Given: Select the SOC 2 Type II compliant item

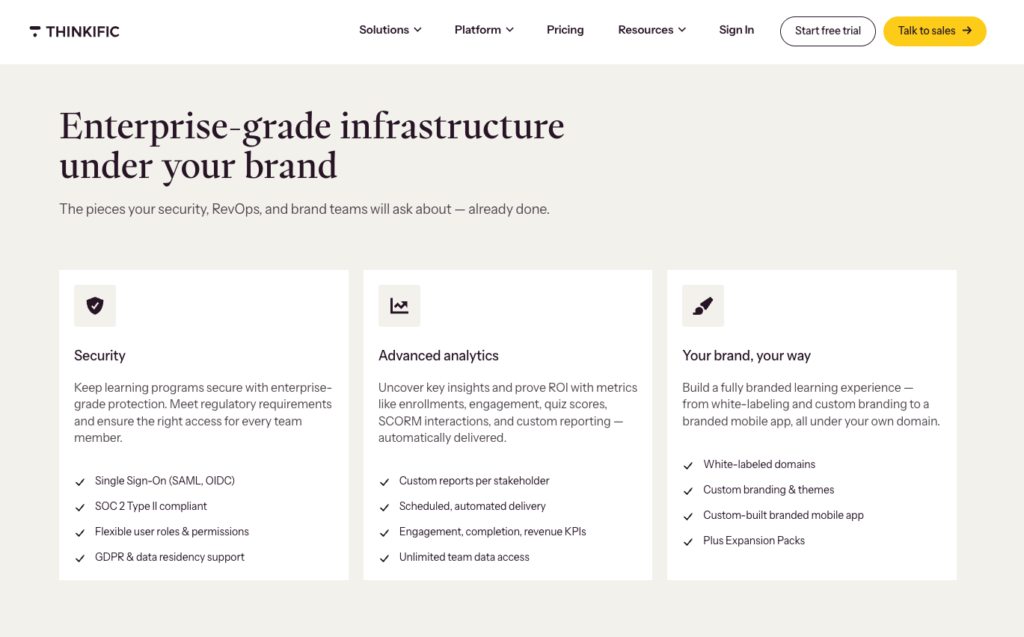Looking at the screenshot, I should pyautogui.click(x=150, y=506).
